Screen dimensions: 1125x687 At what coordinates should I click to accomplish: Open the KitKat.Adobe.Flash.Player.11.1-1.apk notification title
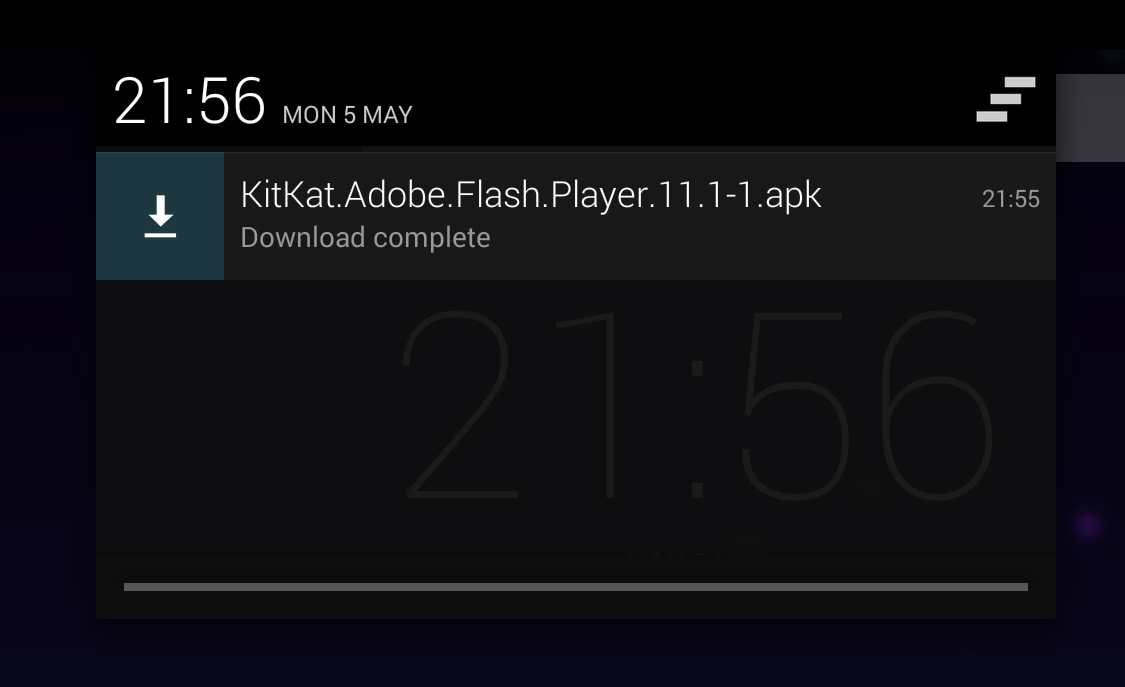[x=530, y=195]
